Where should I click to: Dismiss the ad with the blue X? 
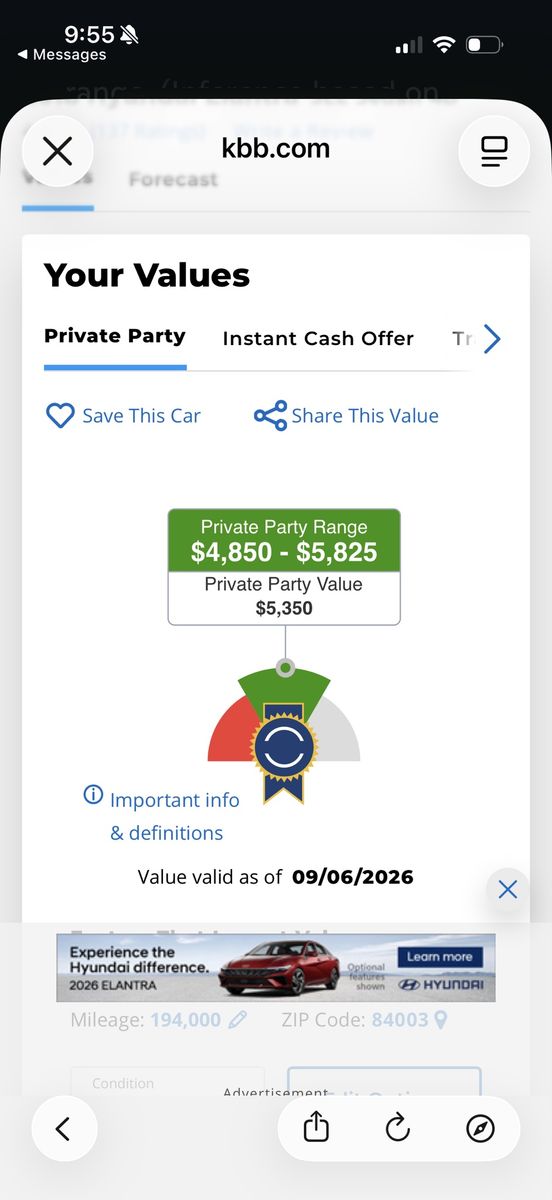(x=508, y=889)
